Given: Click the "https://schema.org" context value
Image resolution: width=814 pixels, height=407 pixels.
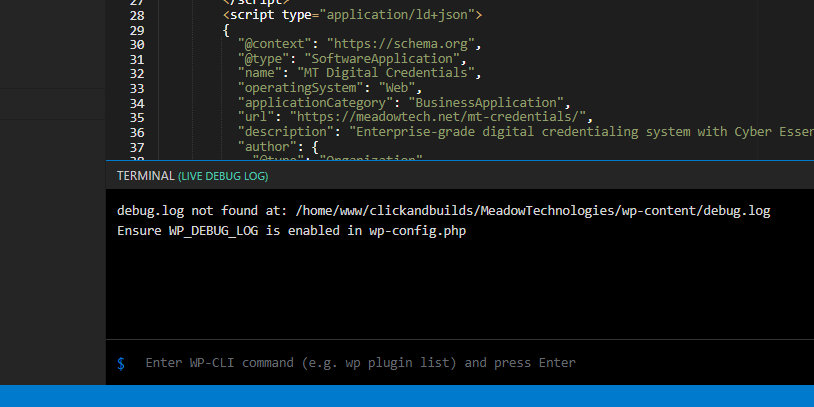Looking at the screenshot, I should (400, 44).
